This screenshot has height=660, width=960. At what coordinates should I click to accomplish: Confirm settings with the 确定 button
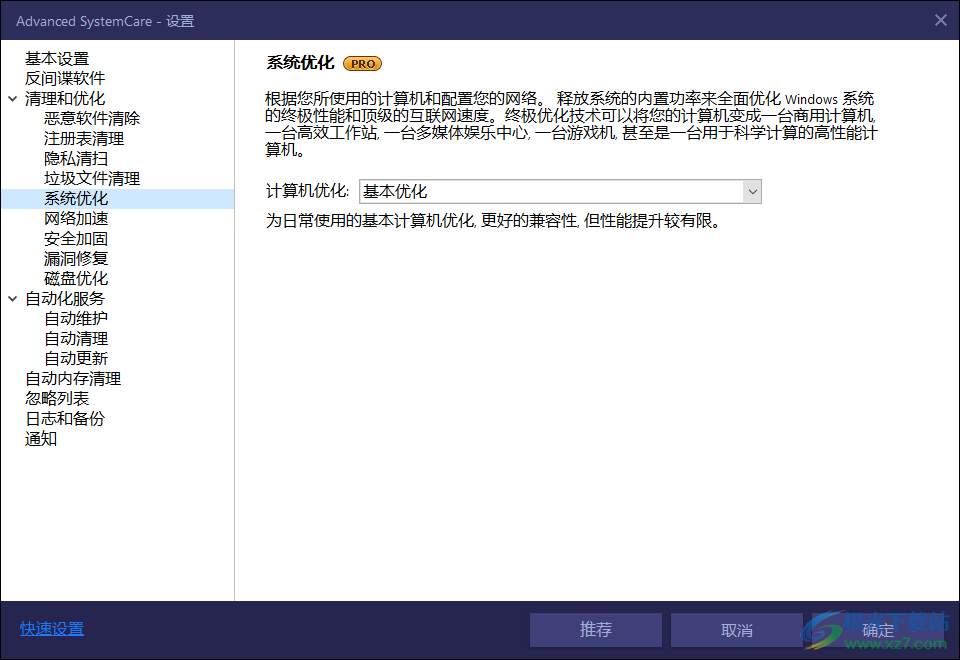(x=877, y=630)
